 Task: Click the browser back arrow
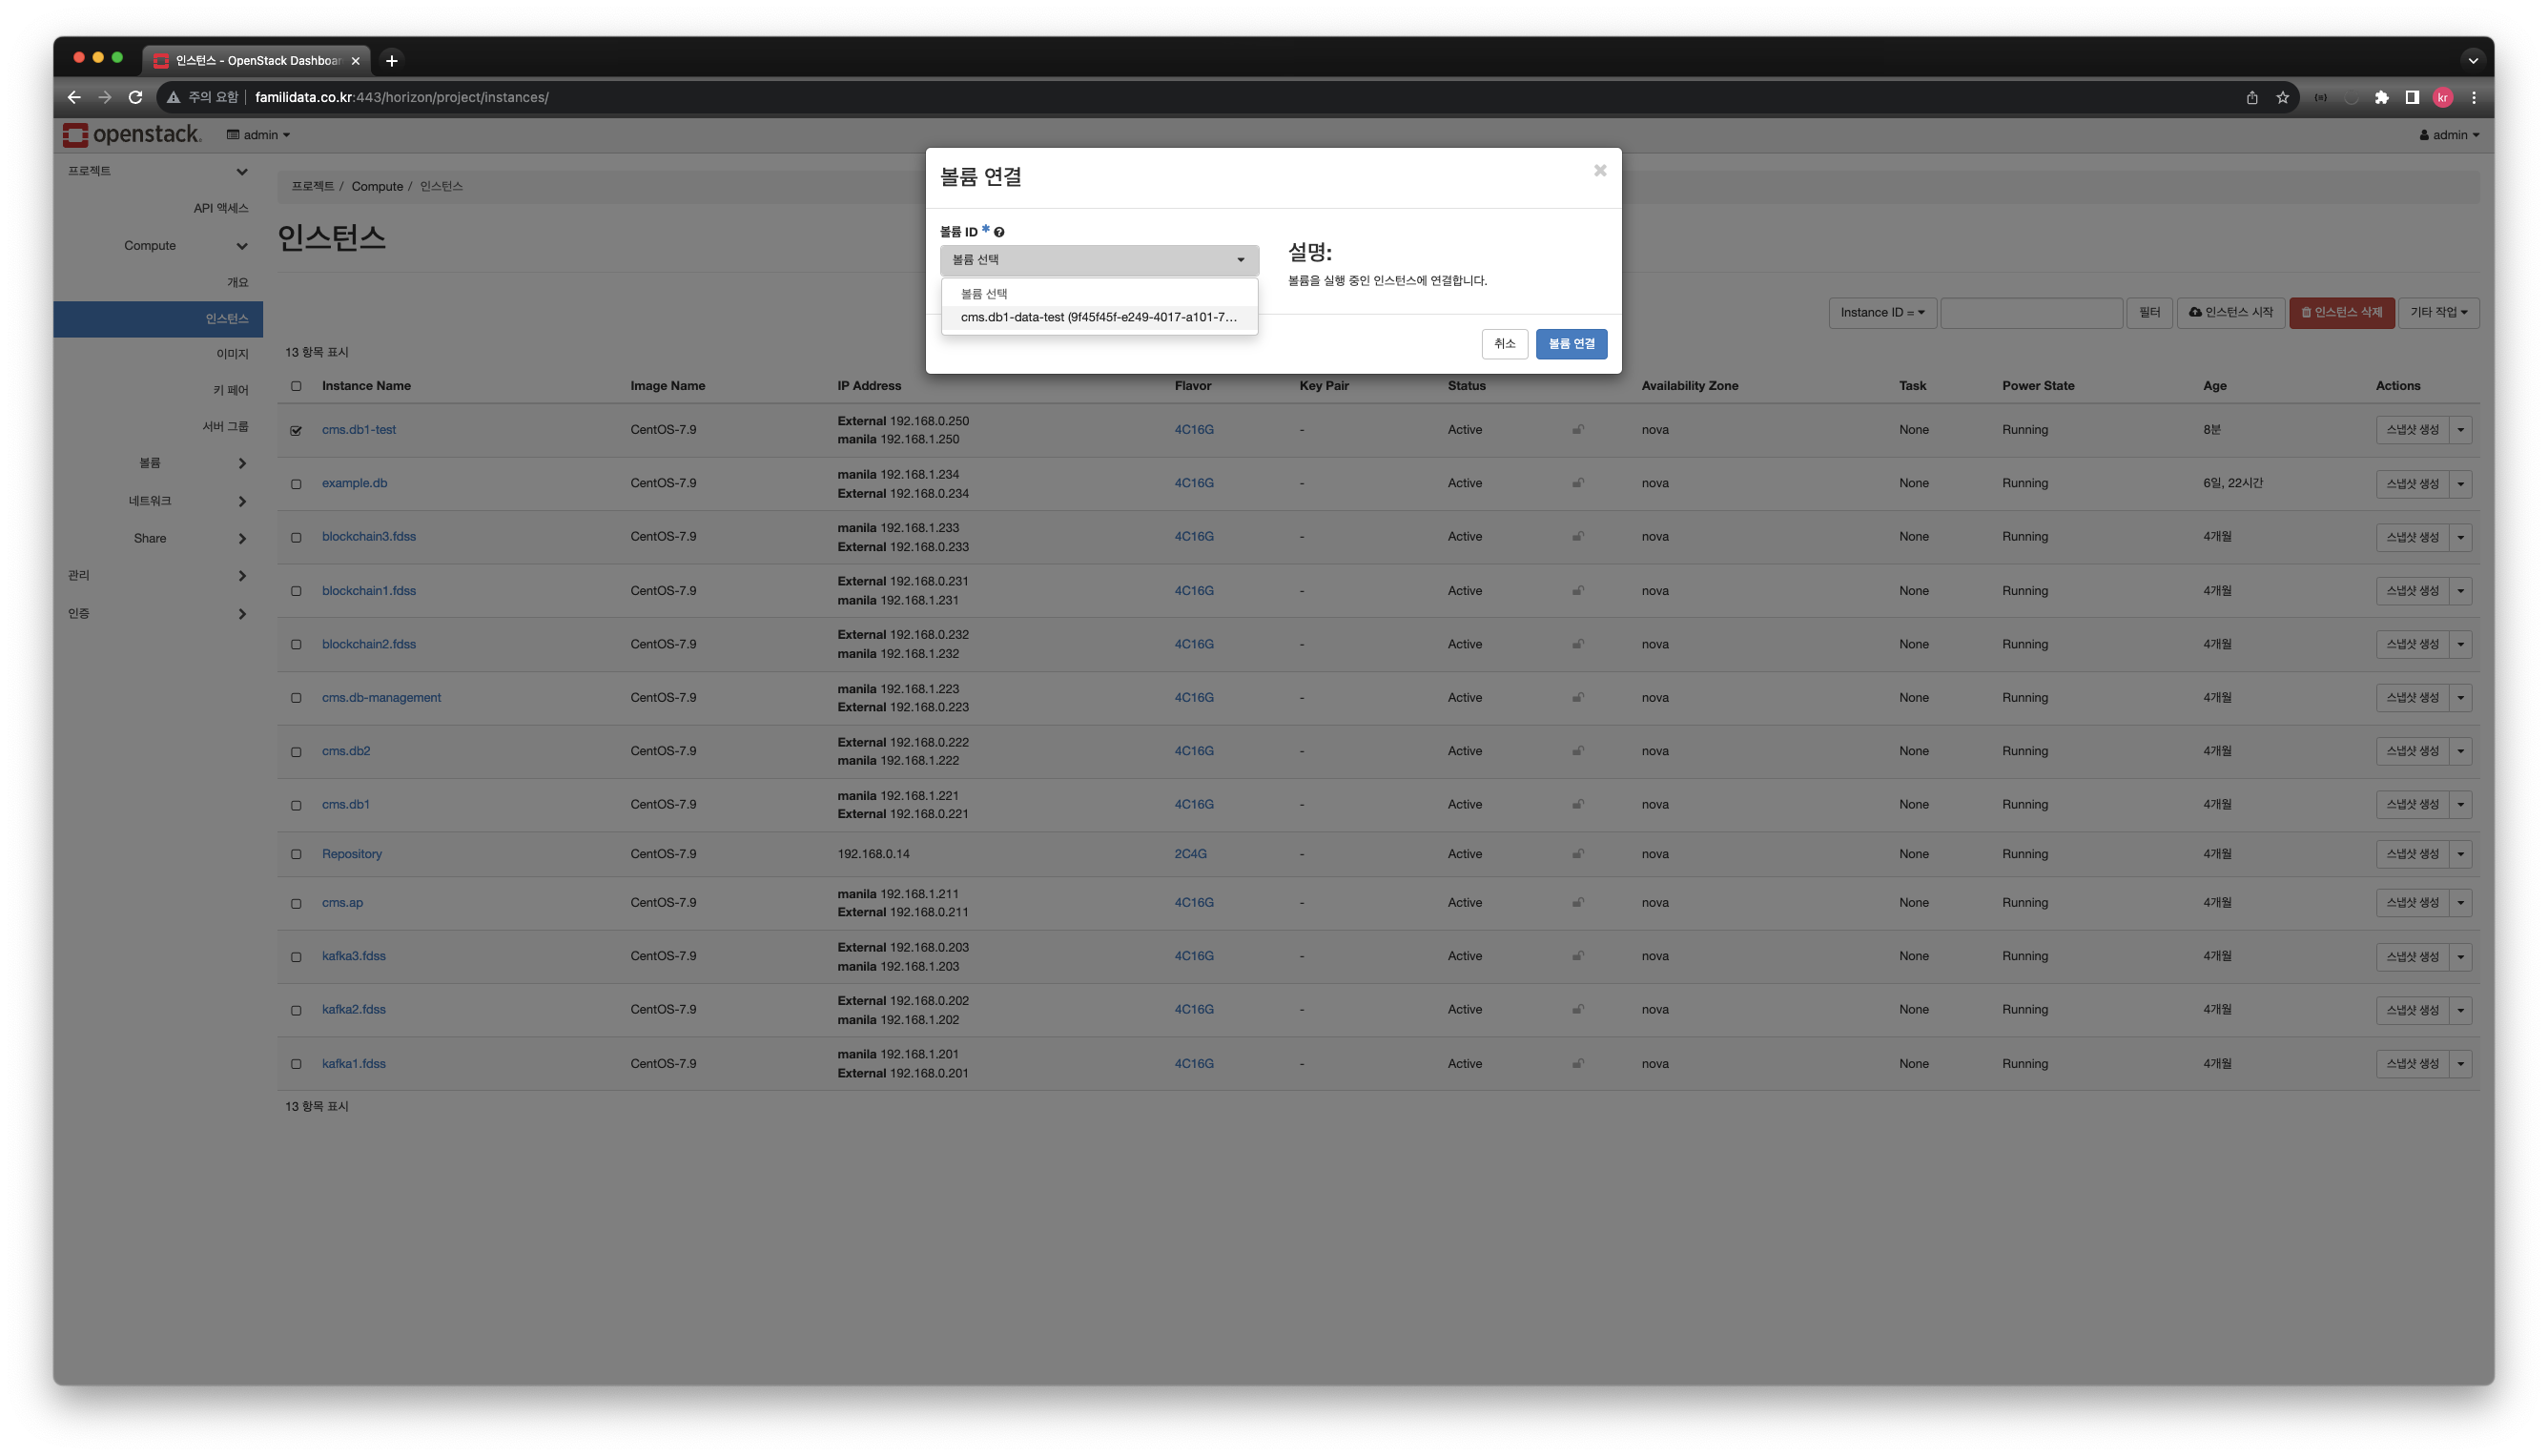(74, 97)
